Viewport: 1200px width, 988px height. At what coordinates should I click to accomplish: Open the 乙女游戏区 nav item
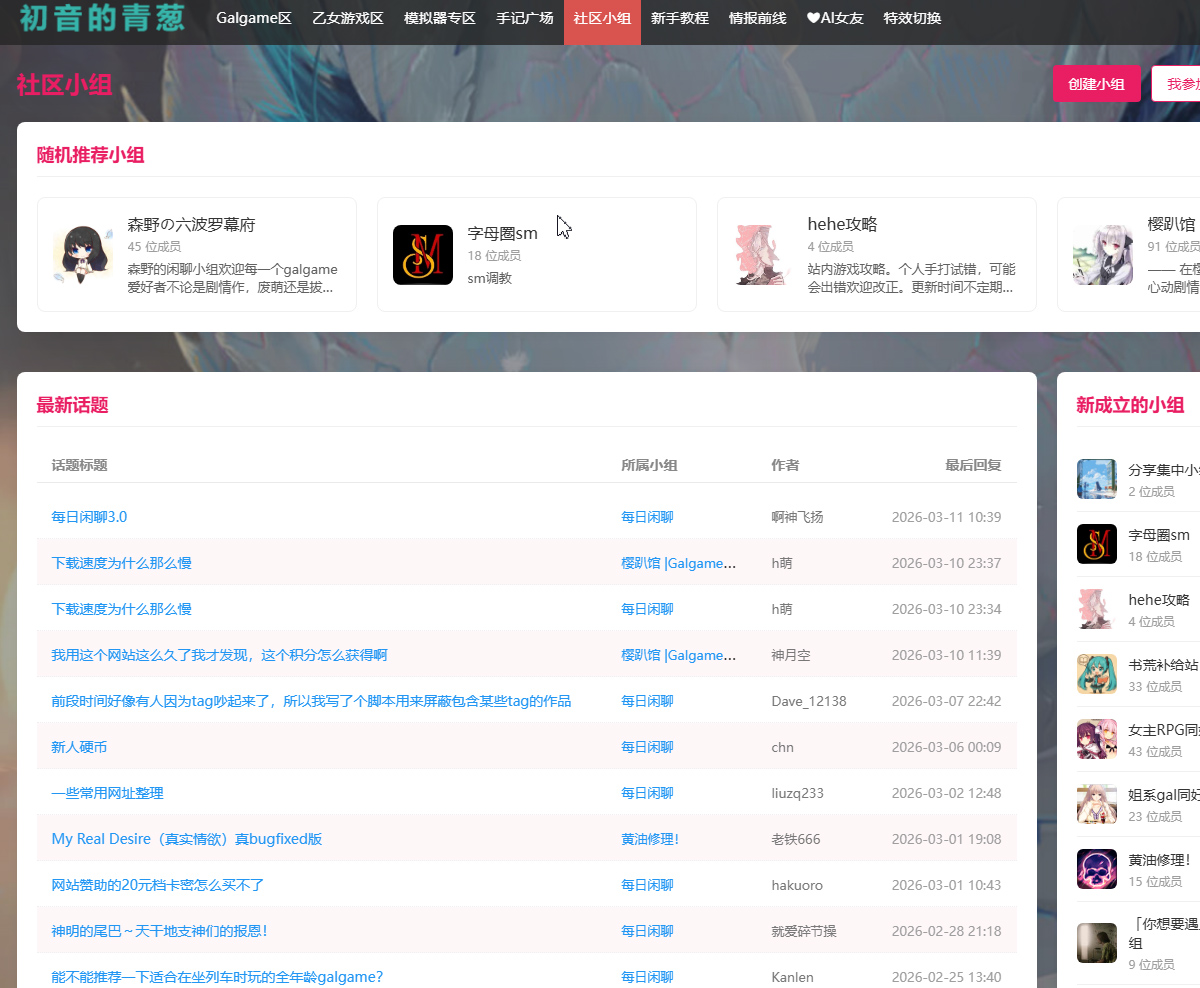pyautogui.click(x=347, y=18)
